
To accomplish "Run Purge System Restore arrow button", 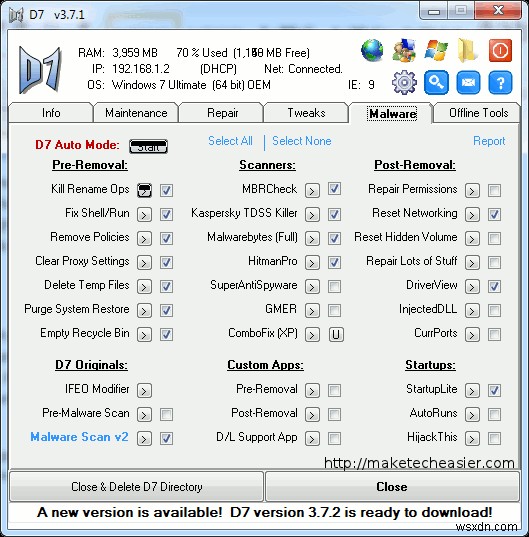I will coord(144,311).
